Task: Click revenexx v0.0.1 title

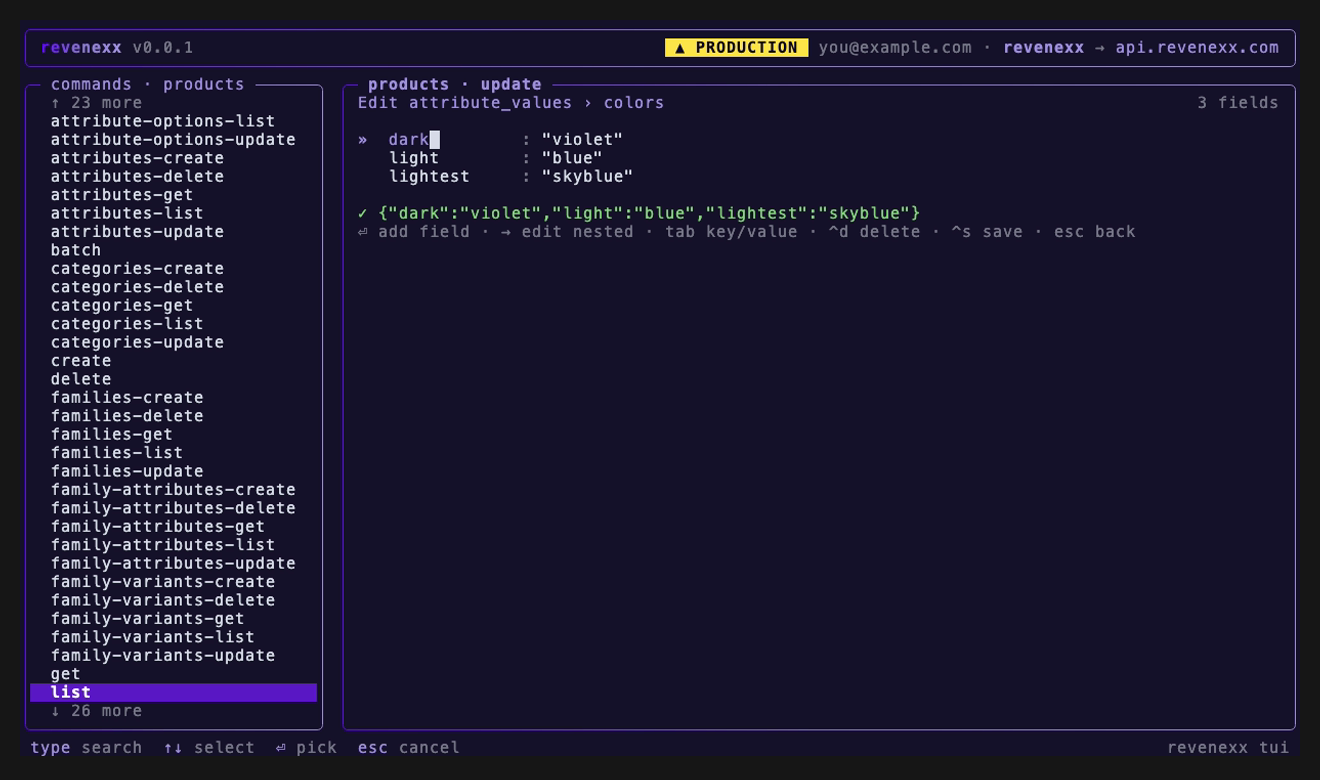Action: click(117, 48)
